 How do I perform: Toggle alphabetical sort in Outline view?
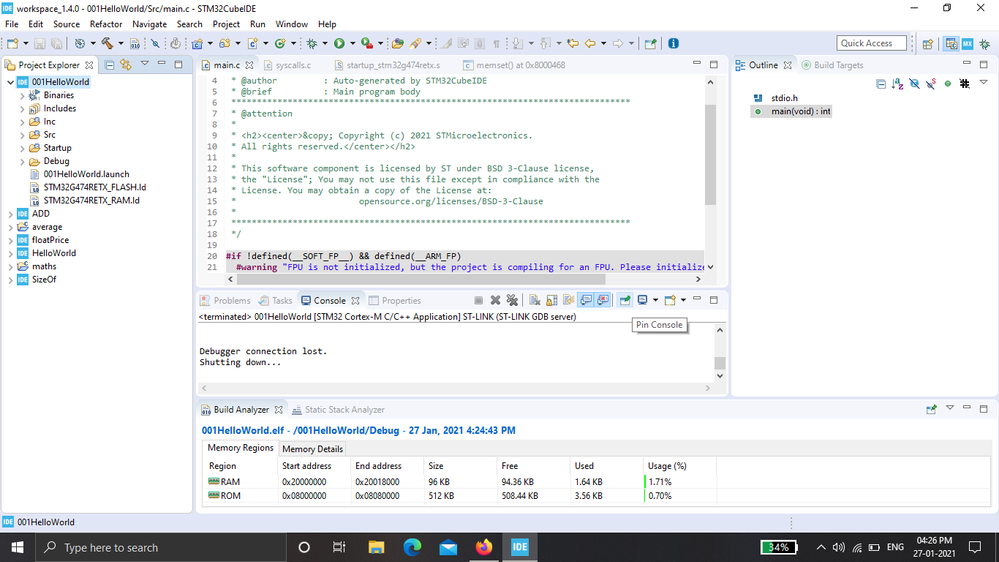[x=898, y=84]
